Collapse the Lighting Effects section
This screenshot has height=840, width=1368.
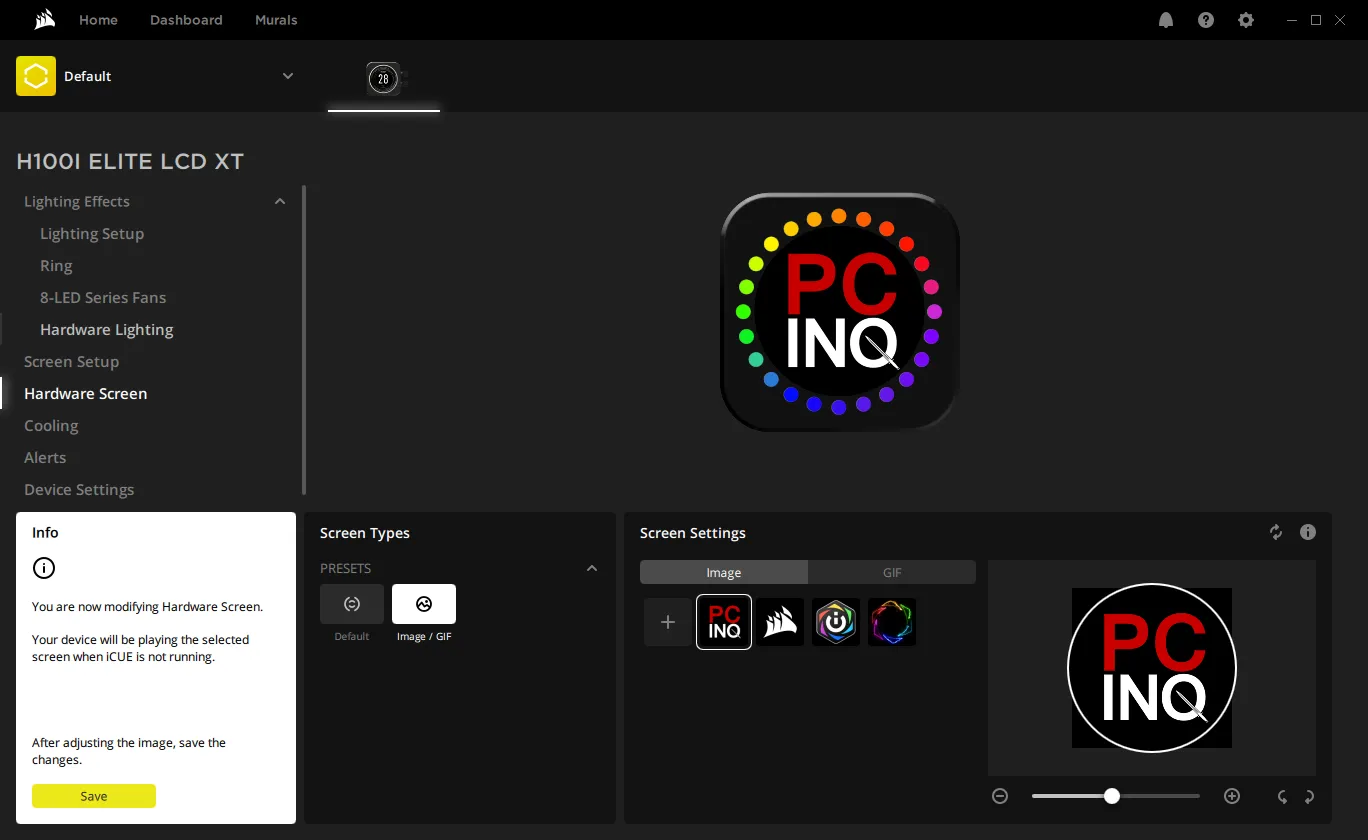(280, 201)
